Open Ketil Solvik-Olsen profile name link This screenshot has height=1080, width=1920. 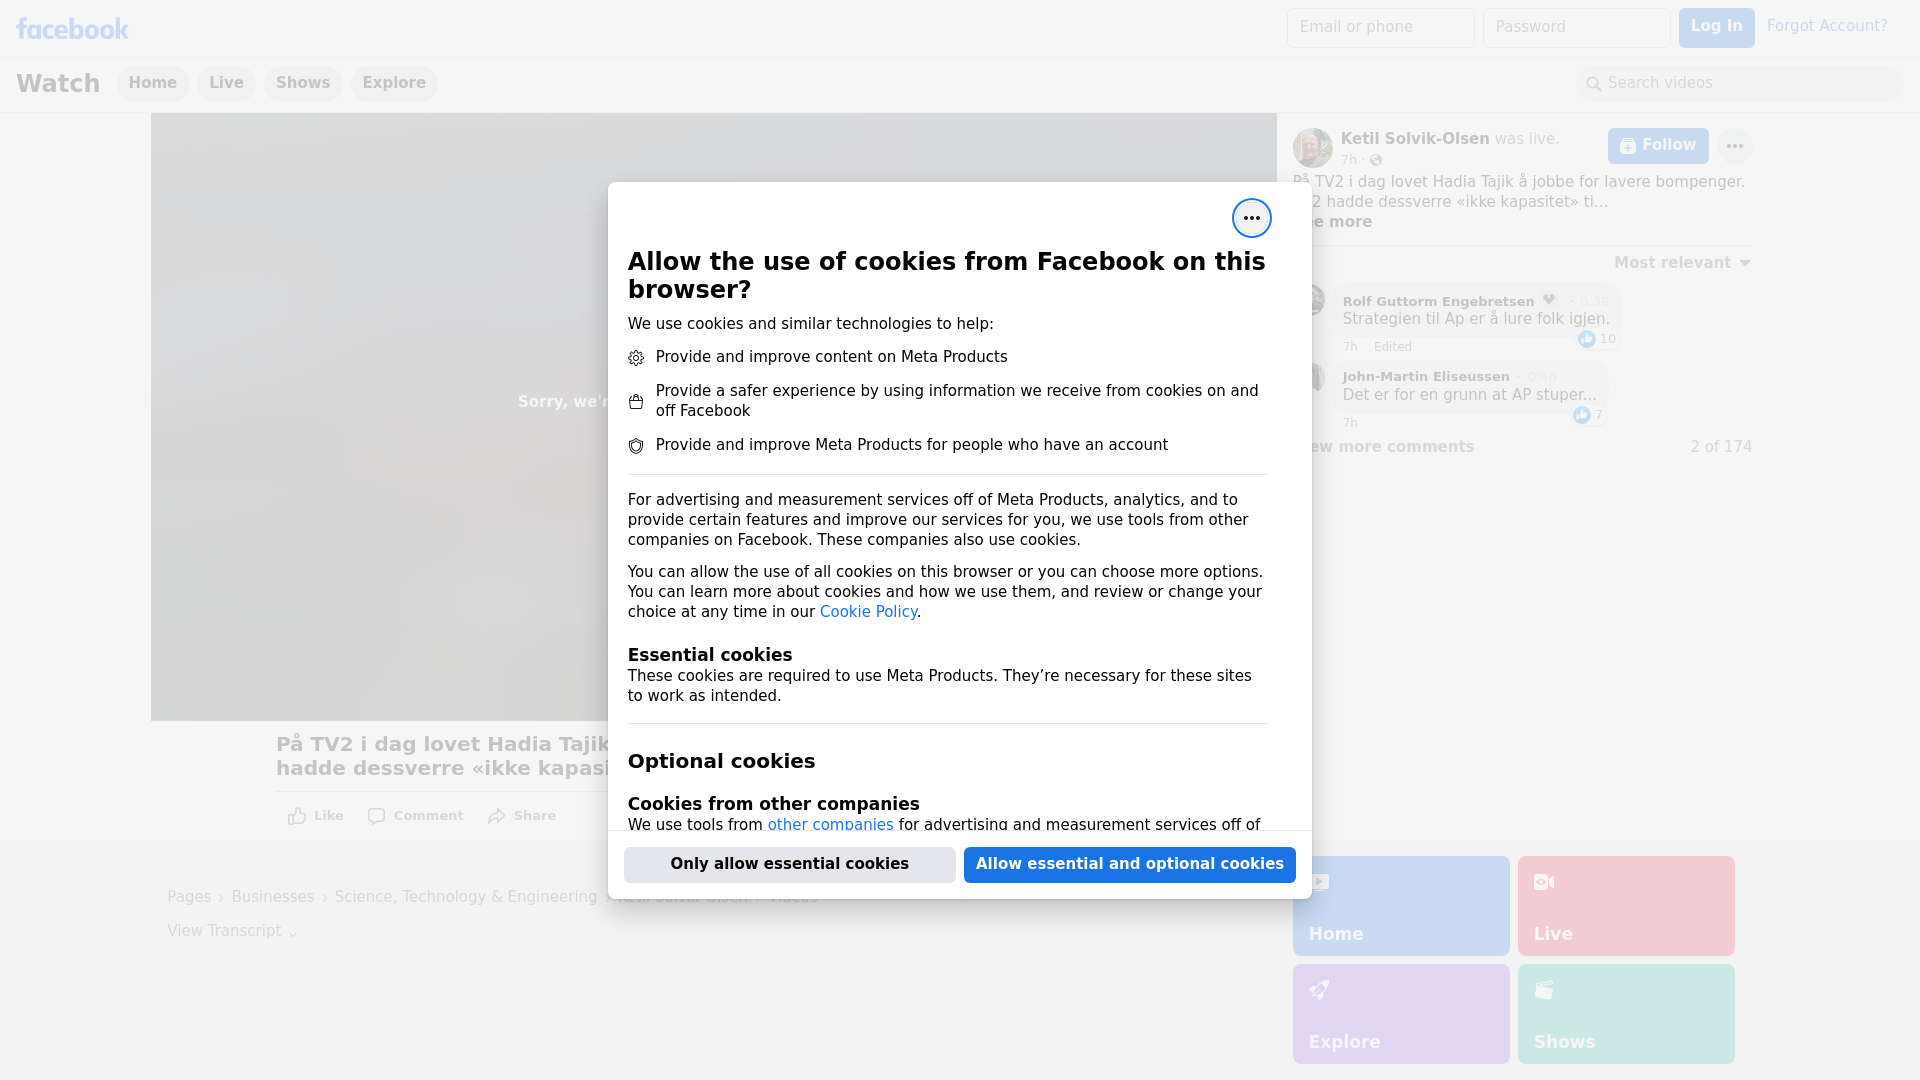coord(1414,139)
